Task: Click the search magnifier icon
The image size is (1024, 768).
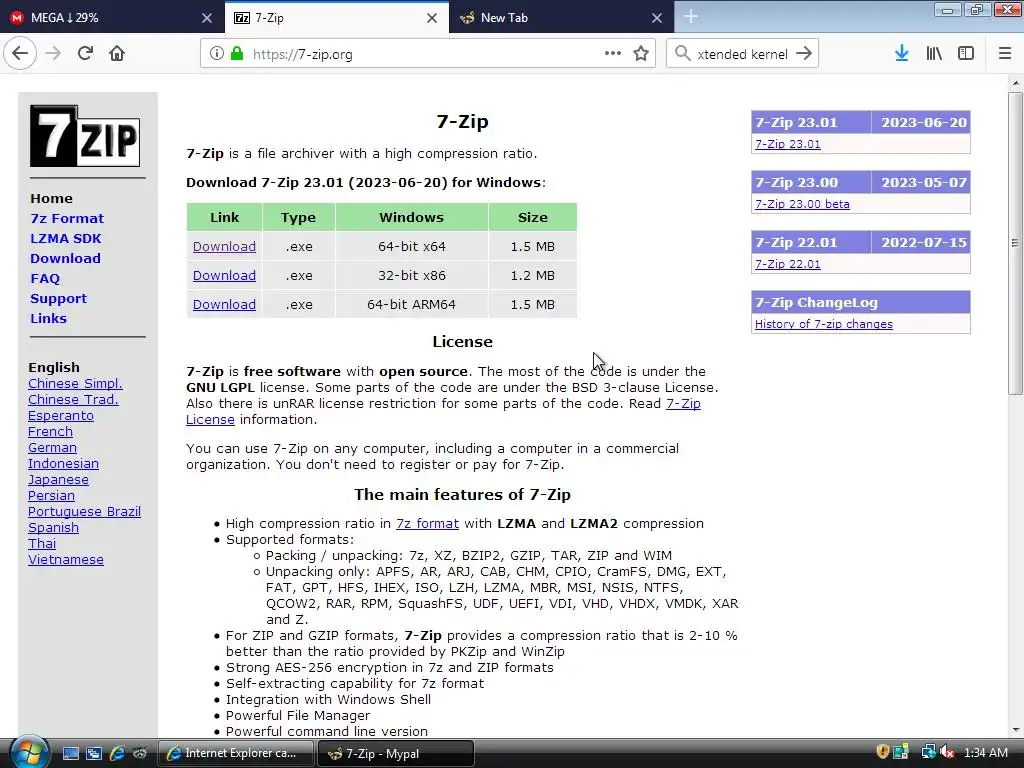Action: pyautogui.click(x=682, y=54)
